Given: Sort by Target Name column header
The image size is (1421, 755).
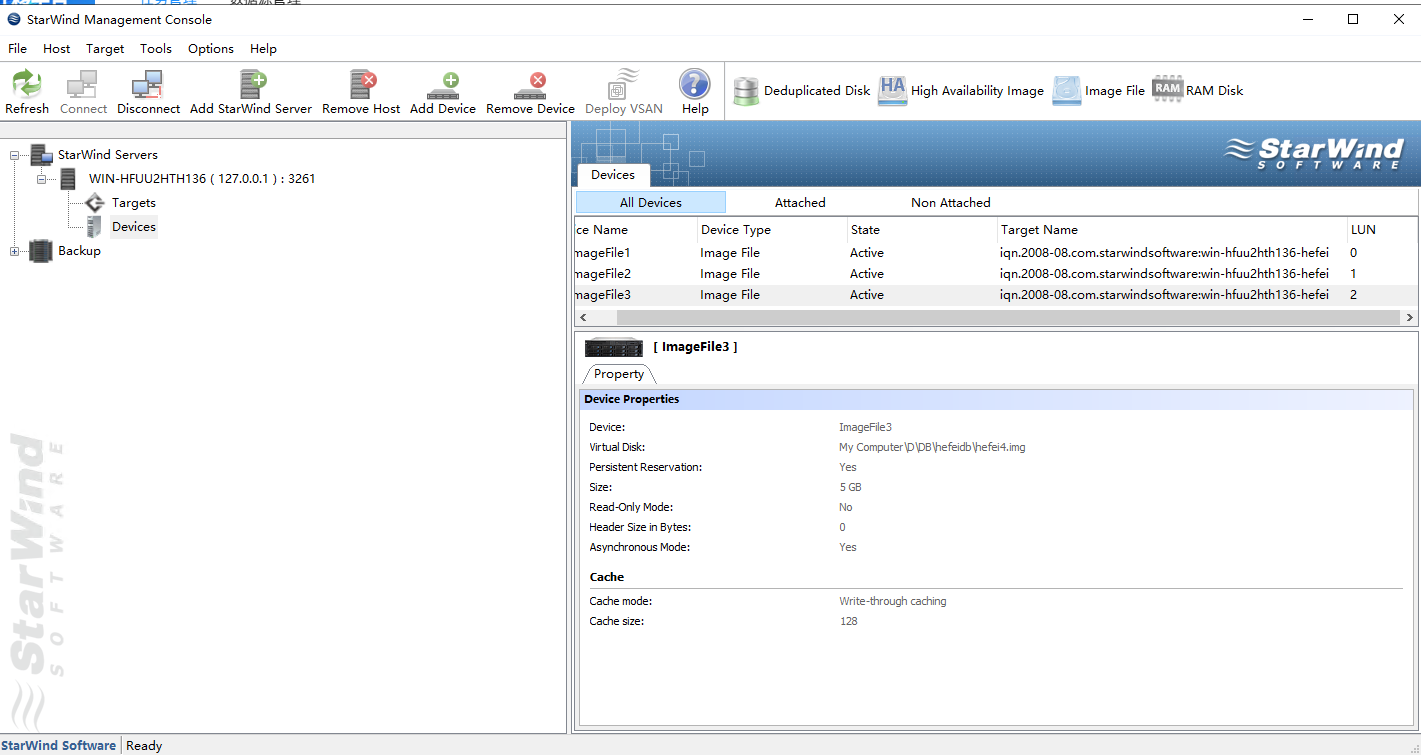Looking at the screenshot, I should coord(1172,230).
